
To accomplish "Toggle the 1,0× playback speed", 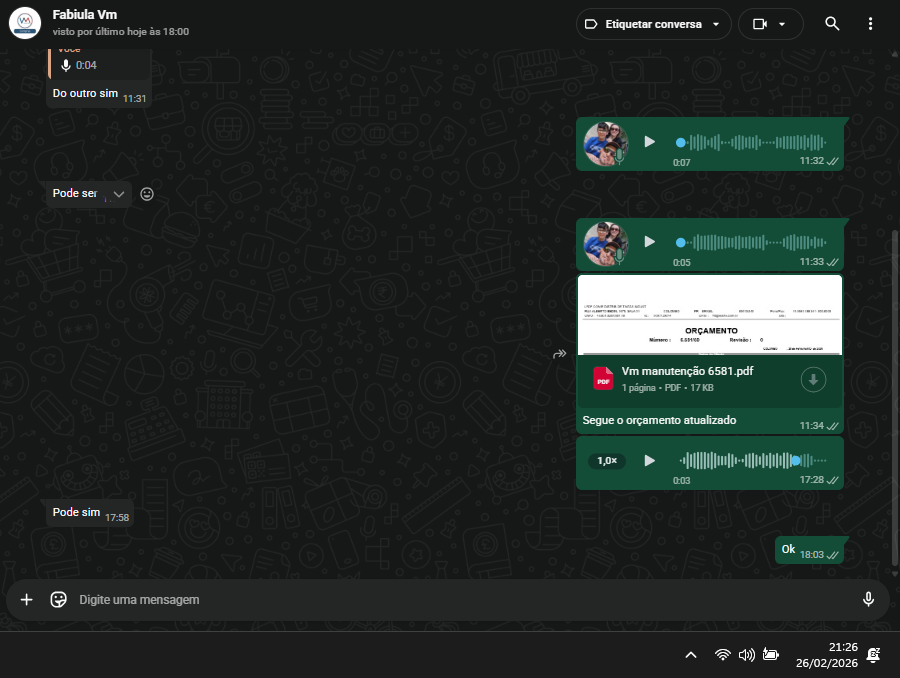I will point(607,461).
